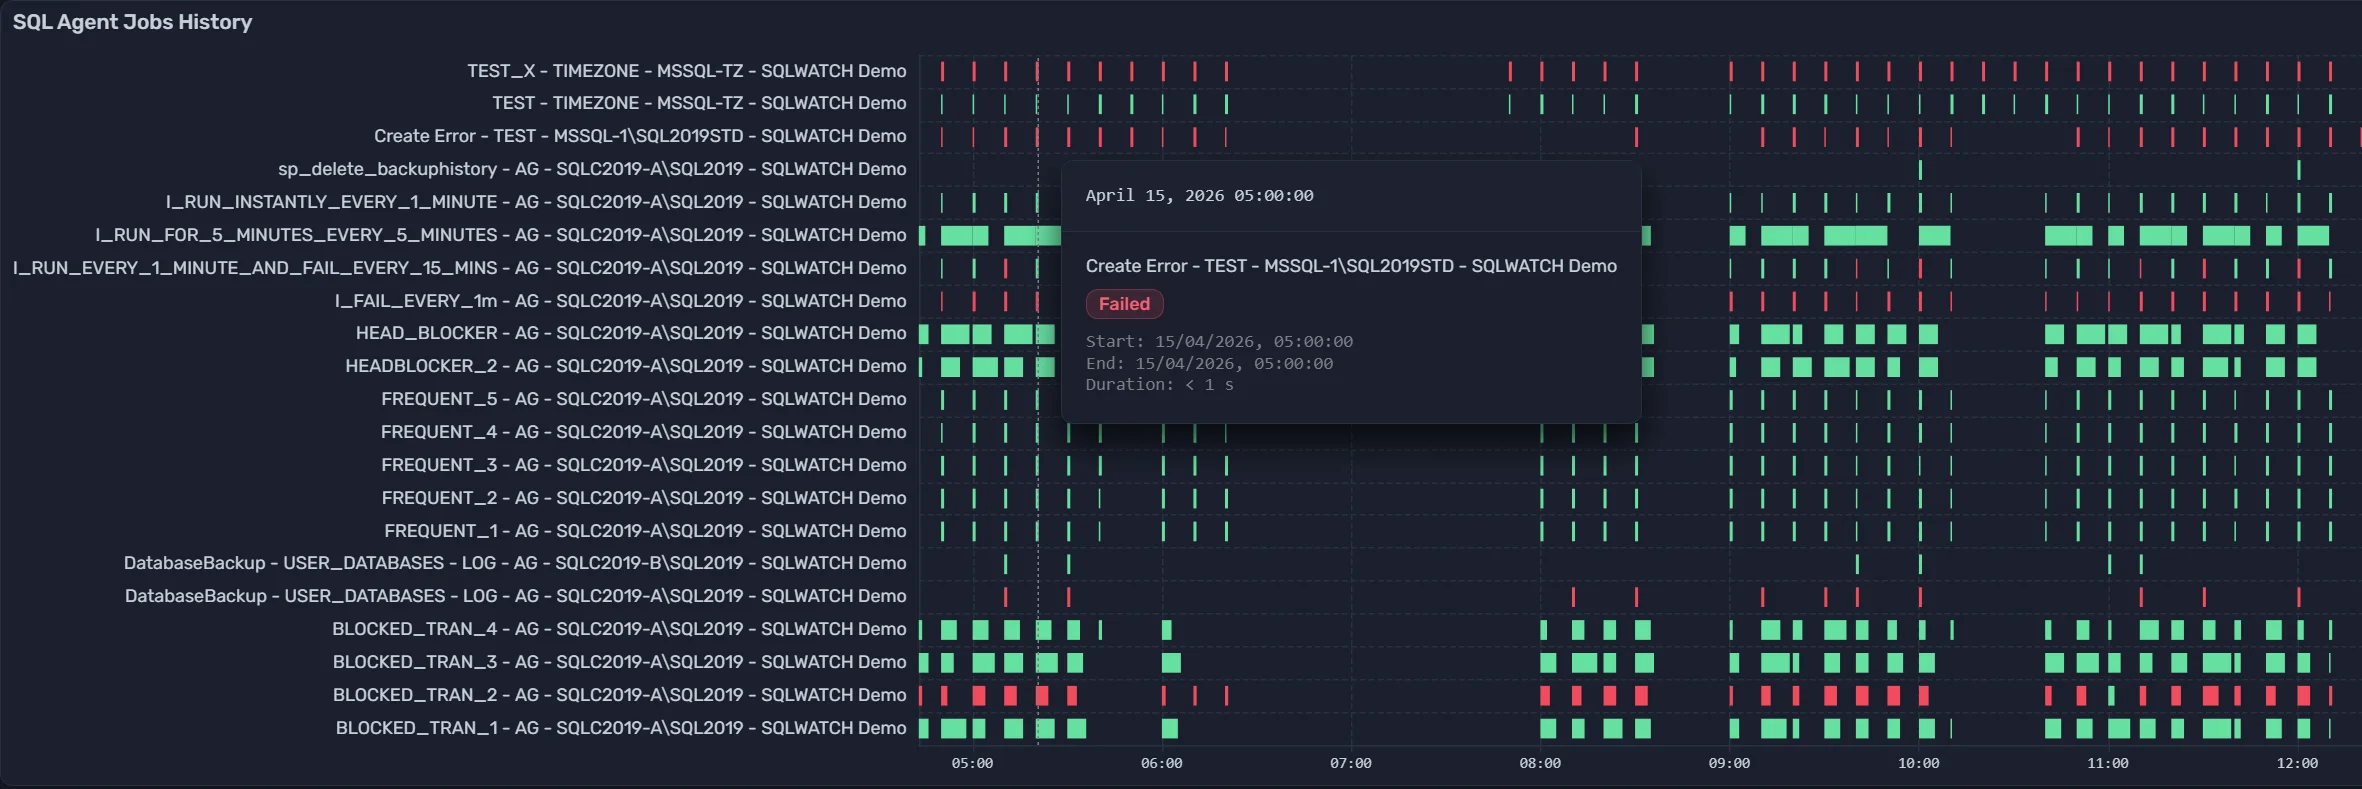Click the 08:00 time axis label
2362x789 pixels.
click(1540, 763)
